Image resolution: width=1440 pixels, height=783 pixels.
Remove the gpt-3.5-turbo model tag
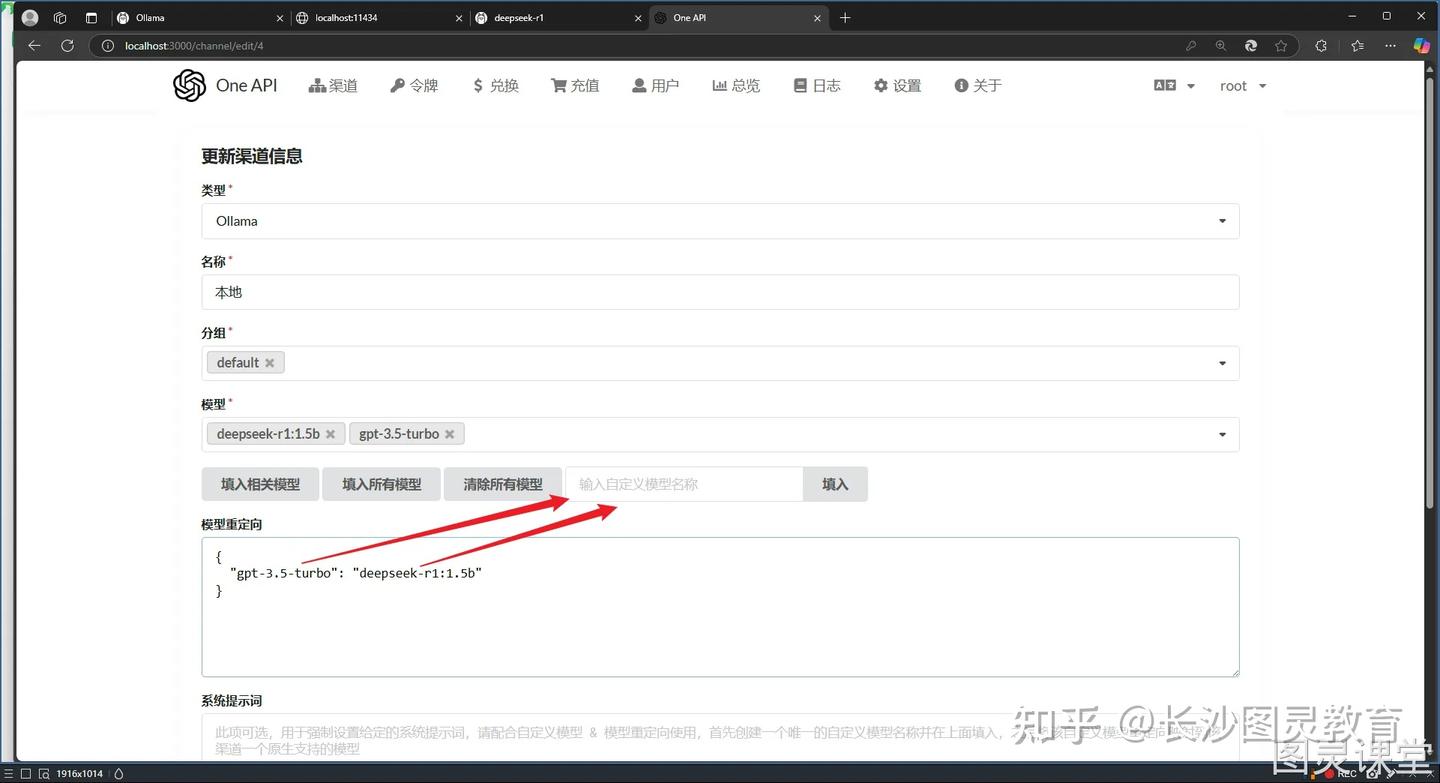tap(449, 433)
